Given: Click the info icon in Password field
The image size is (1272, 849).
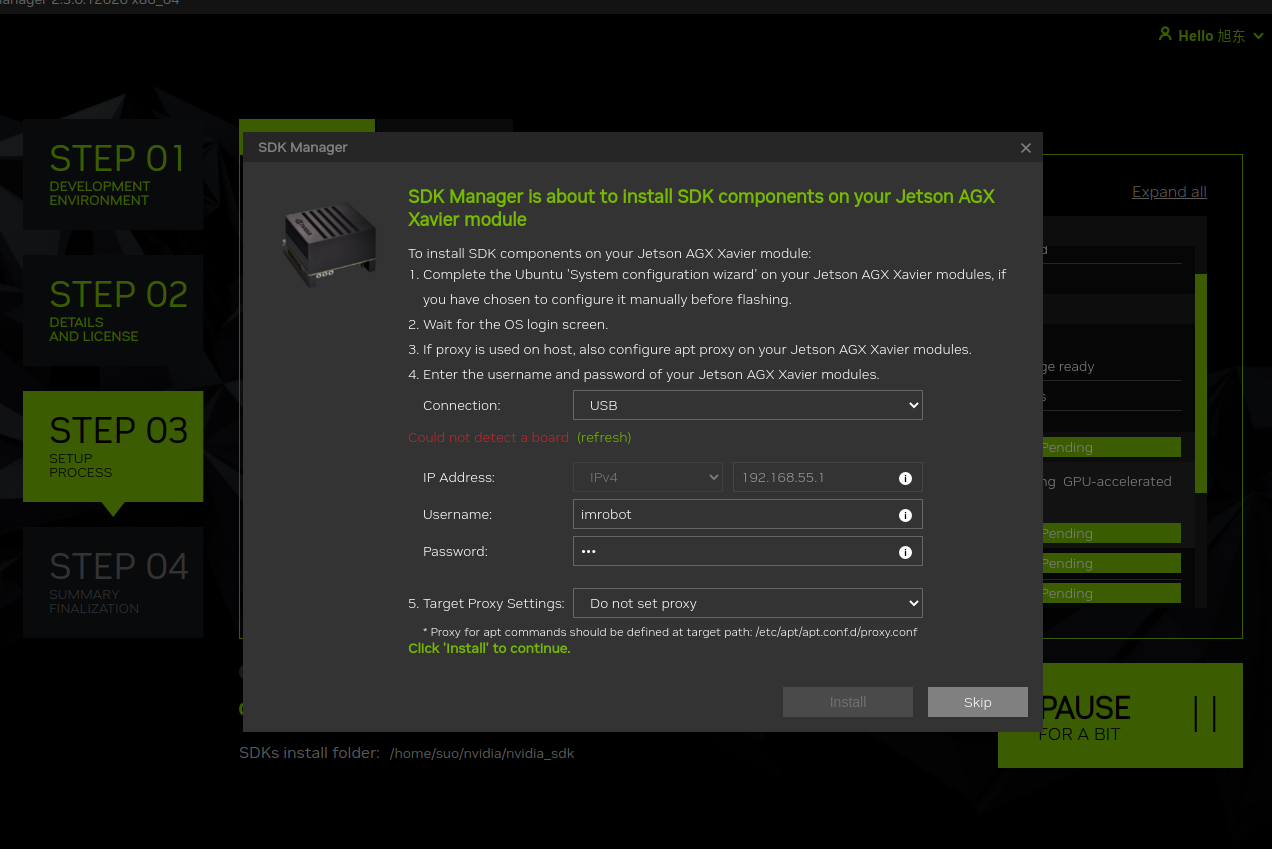Looking at the screenshot, I should (905, 552).
